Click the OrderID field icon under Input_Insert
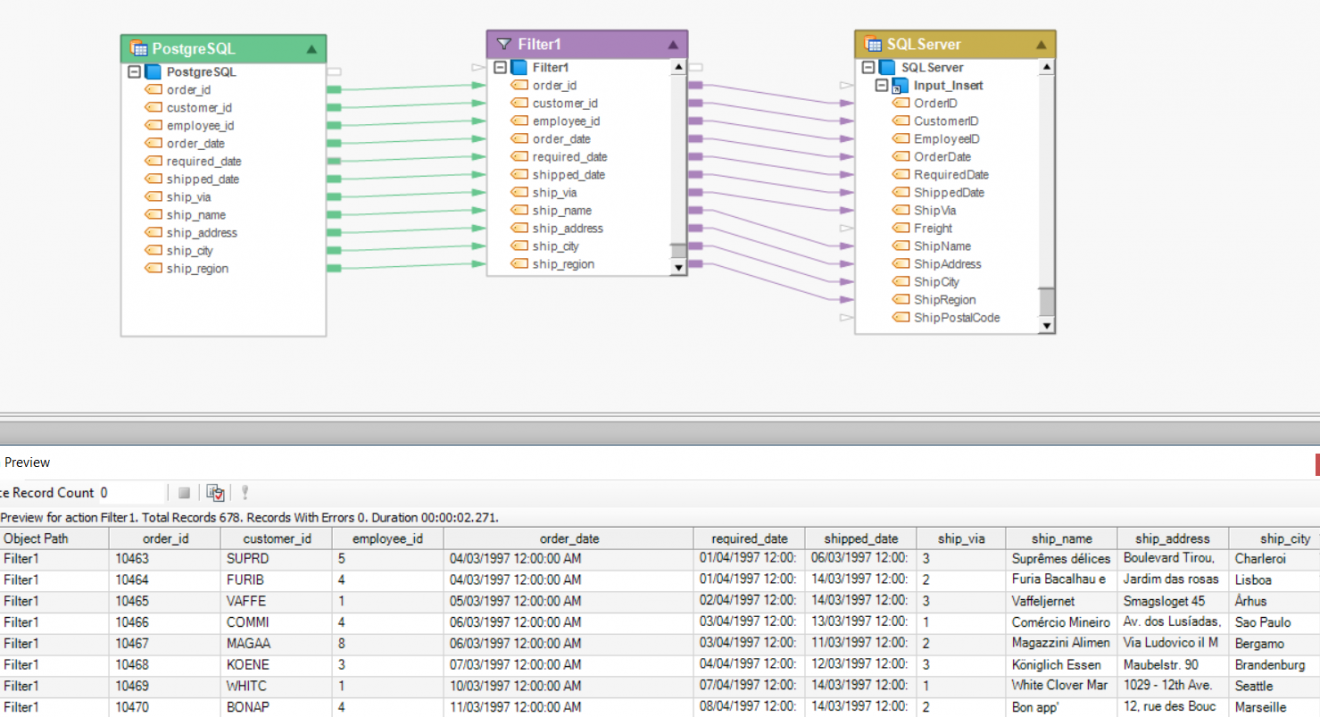The width and height of the screenshot is (1320, 717). [x=902, y=102]
